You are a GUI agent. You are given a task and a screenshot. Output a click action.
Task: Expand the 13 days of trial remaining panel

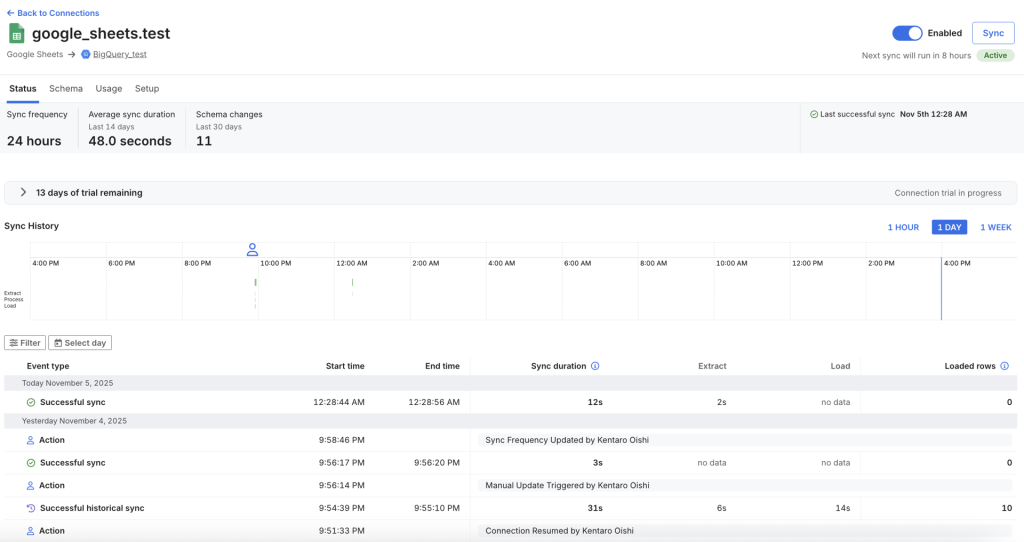click(23, 192)
